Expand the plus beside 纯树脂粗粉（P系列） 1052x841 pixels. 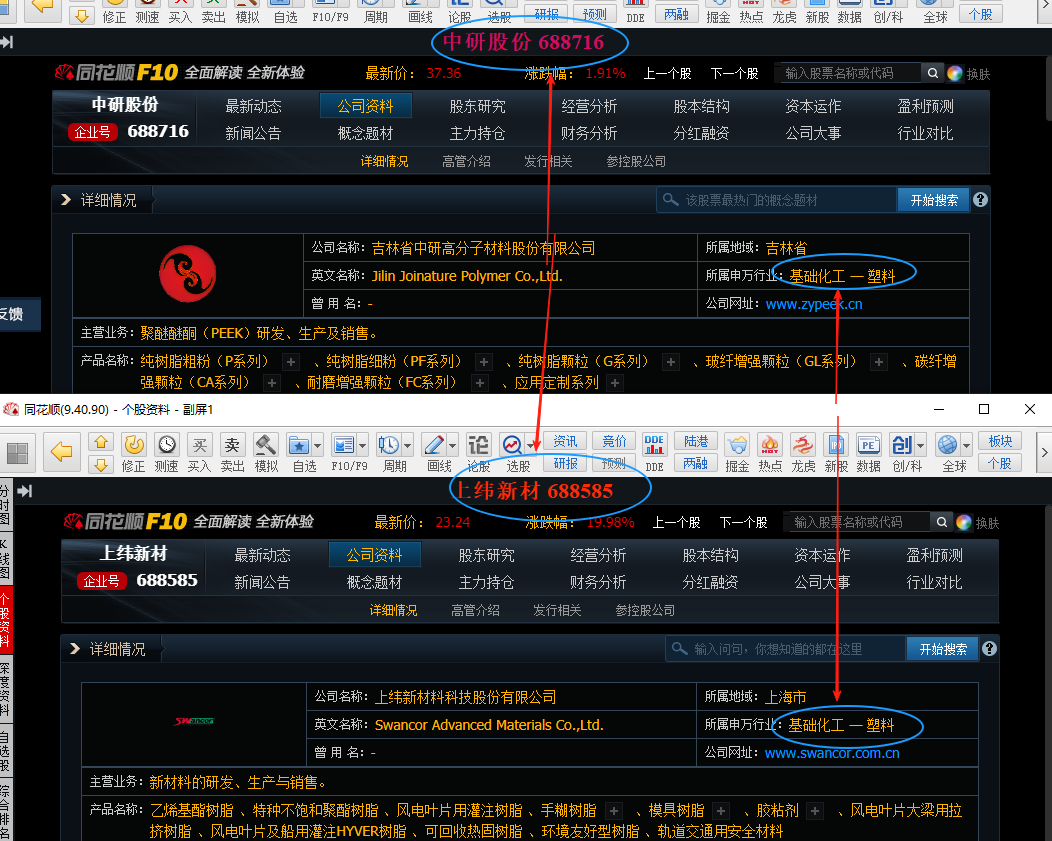[x=291, y=362]
